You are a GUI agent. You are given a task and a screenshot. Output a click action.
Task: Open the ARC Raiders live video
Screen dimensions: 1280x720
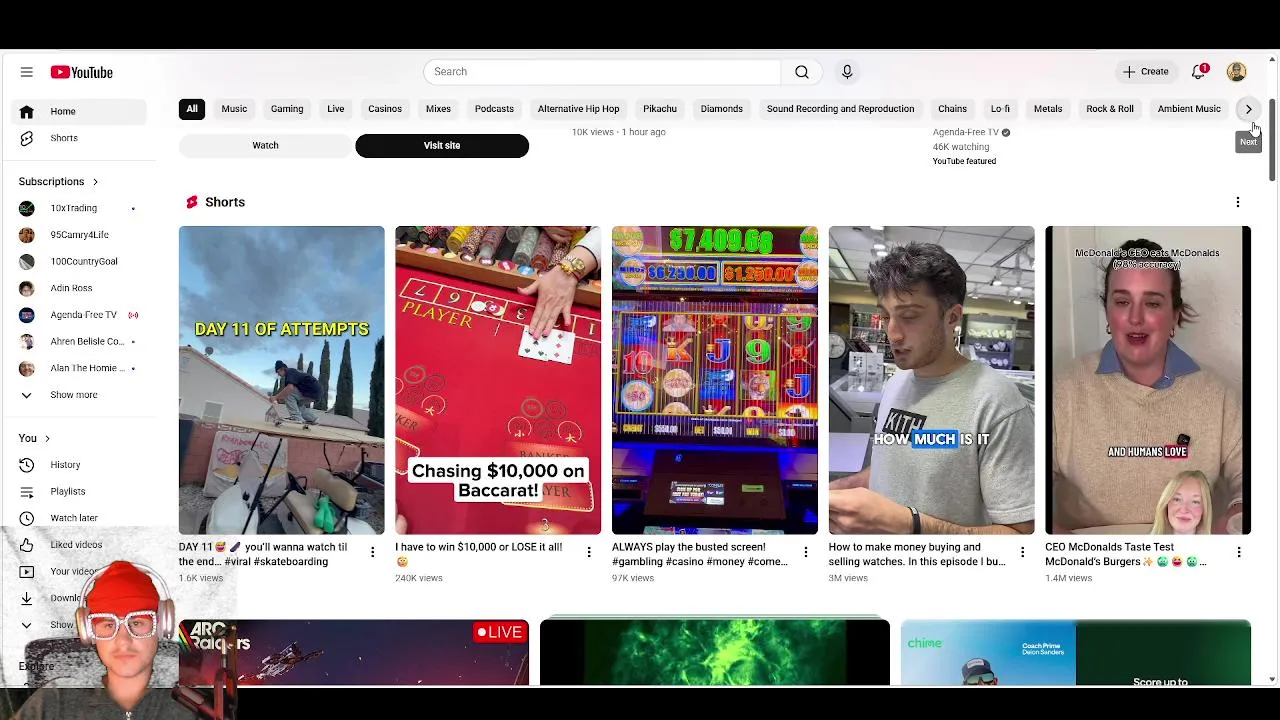[354, 653]
